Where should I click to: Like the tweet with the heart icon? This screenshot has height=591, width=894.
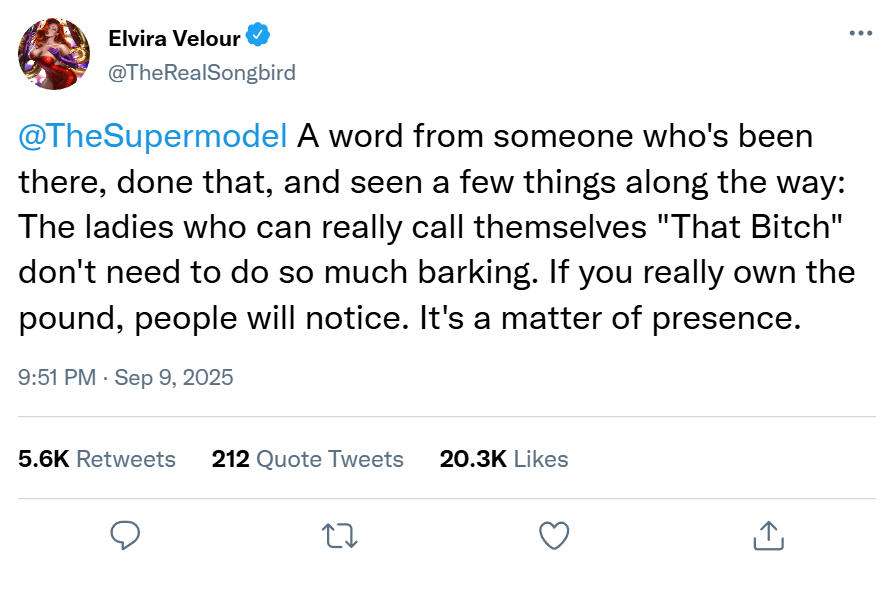tap(554, 535)
